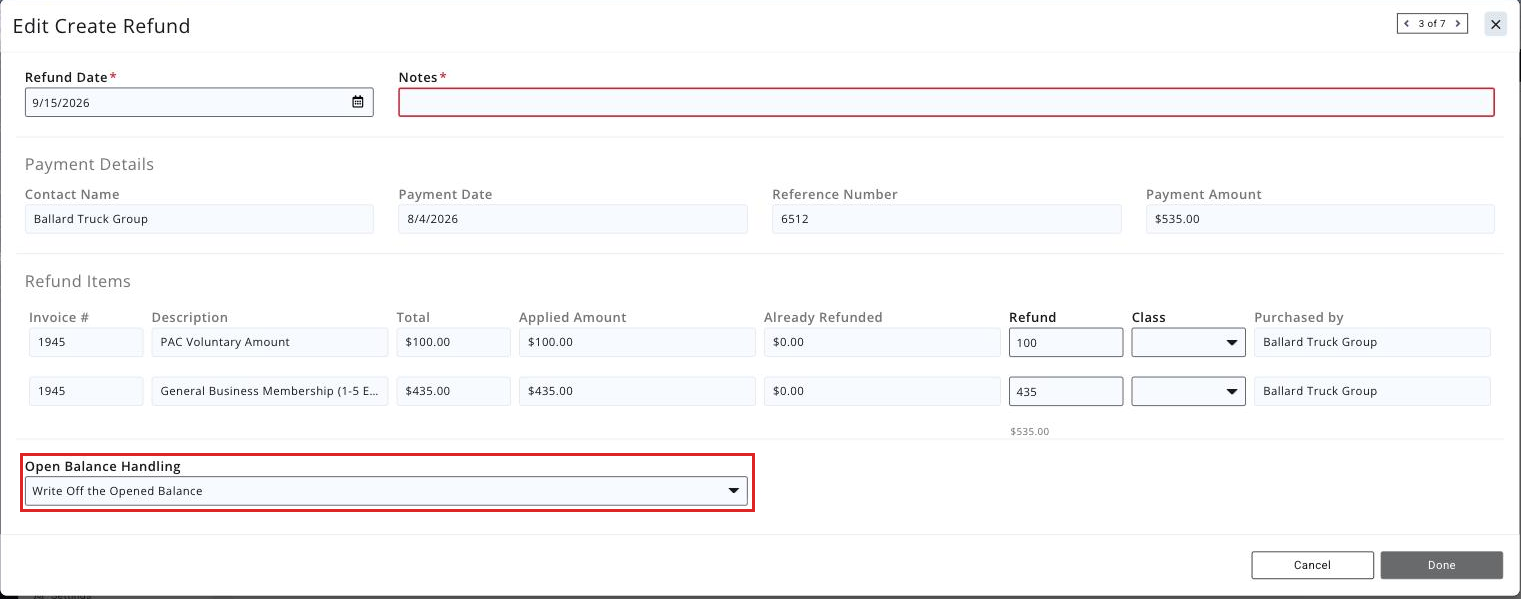Go to next record arrow in pager

[x=1458, y=23]
